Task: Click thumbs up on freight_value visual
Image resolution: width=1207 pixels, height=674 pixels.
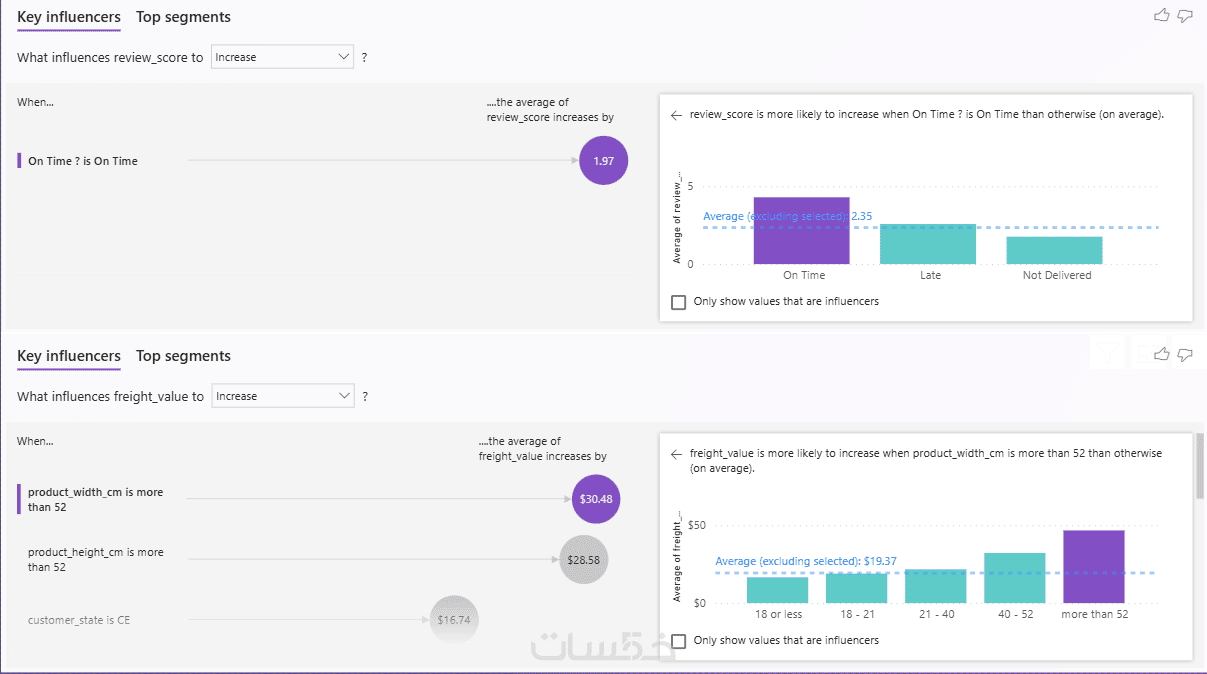Action: [x=1162, y=354]
